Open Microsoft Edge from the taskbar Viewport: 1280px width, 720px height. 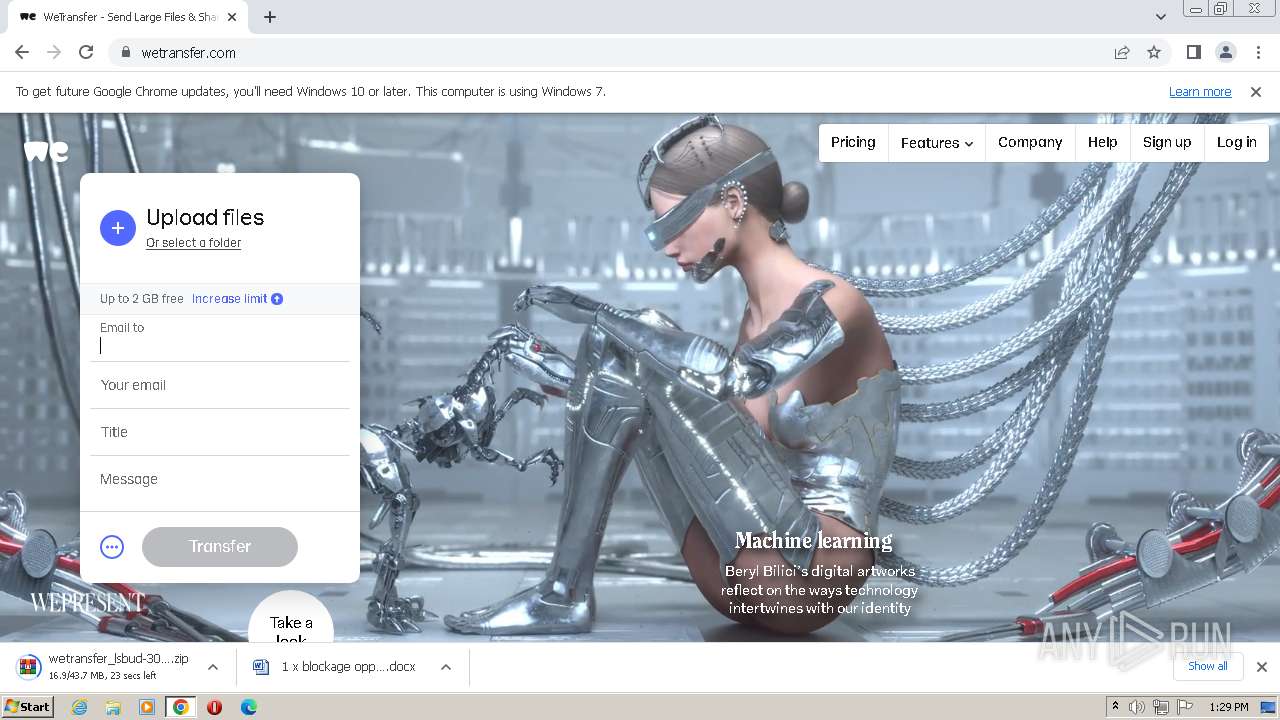click(248, 707)
